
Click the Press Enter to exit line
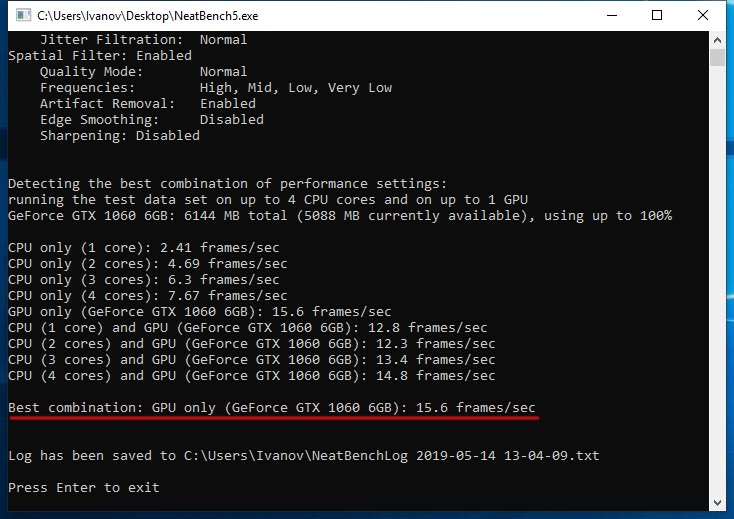coord(84,488)
